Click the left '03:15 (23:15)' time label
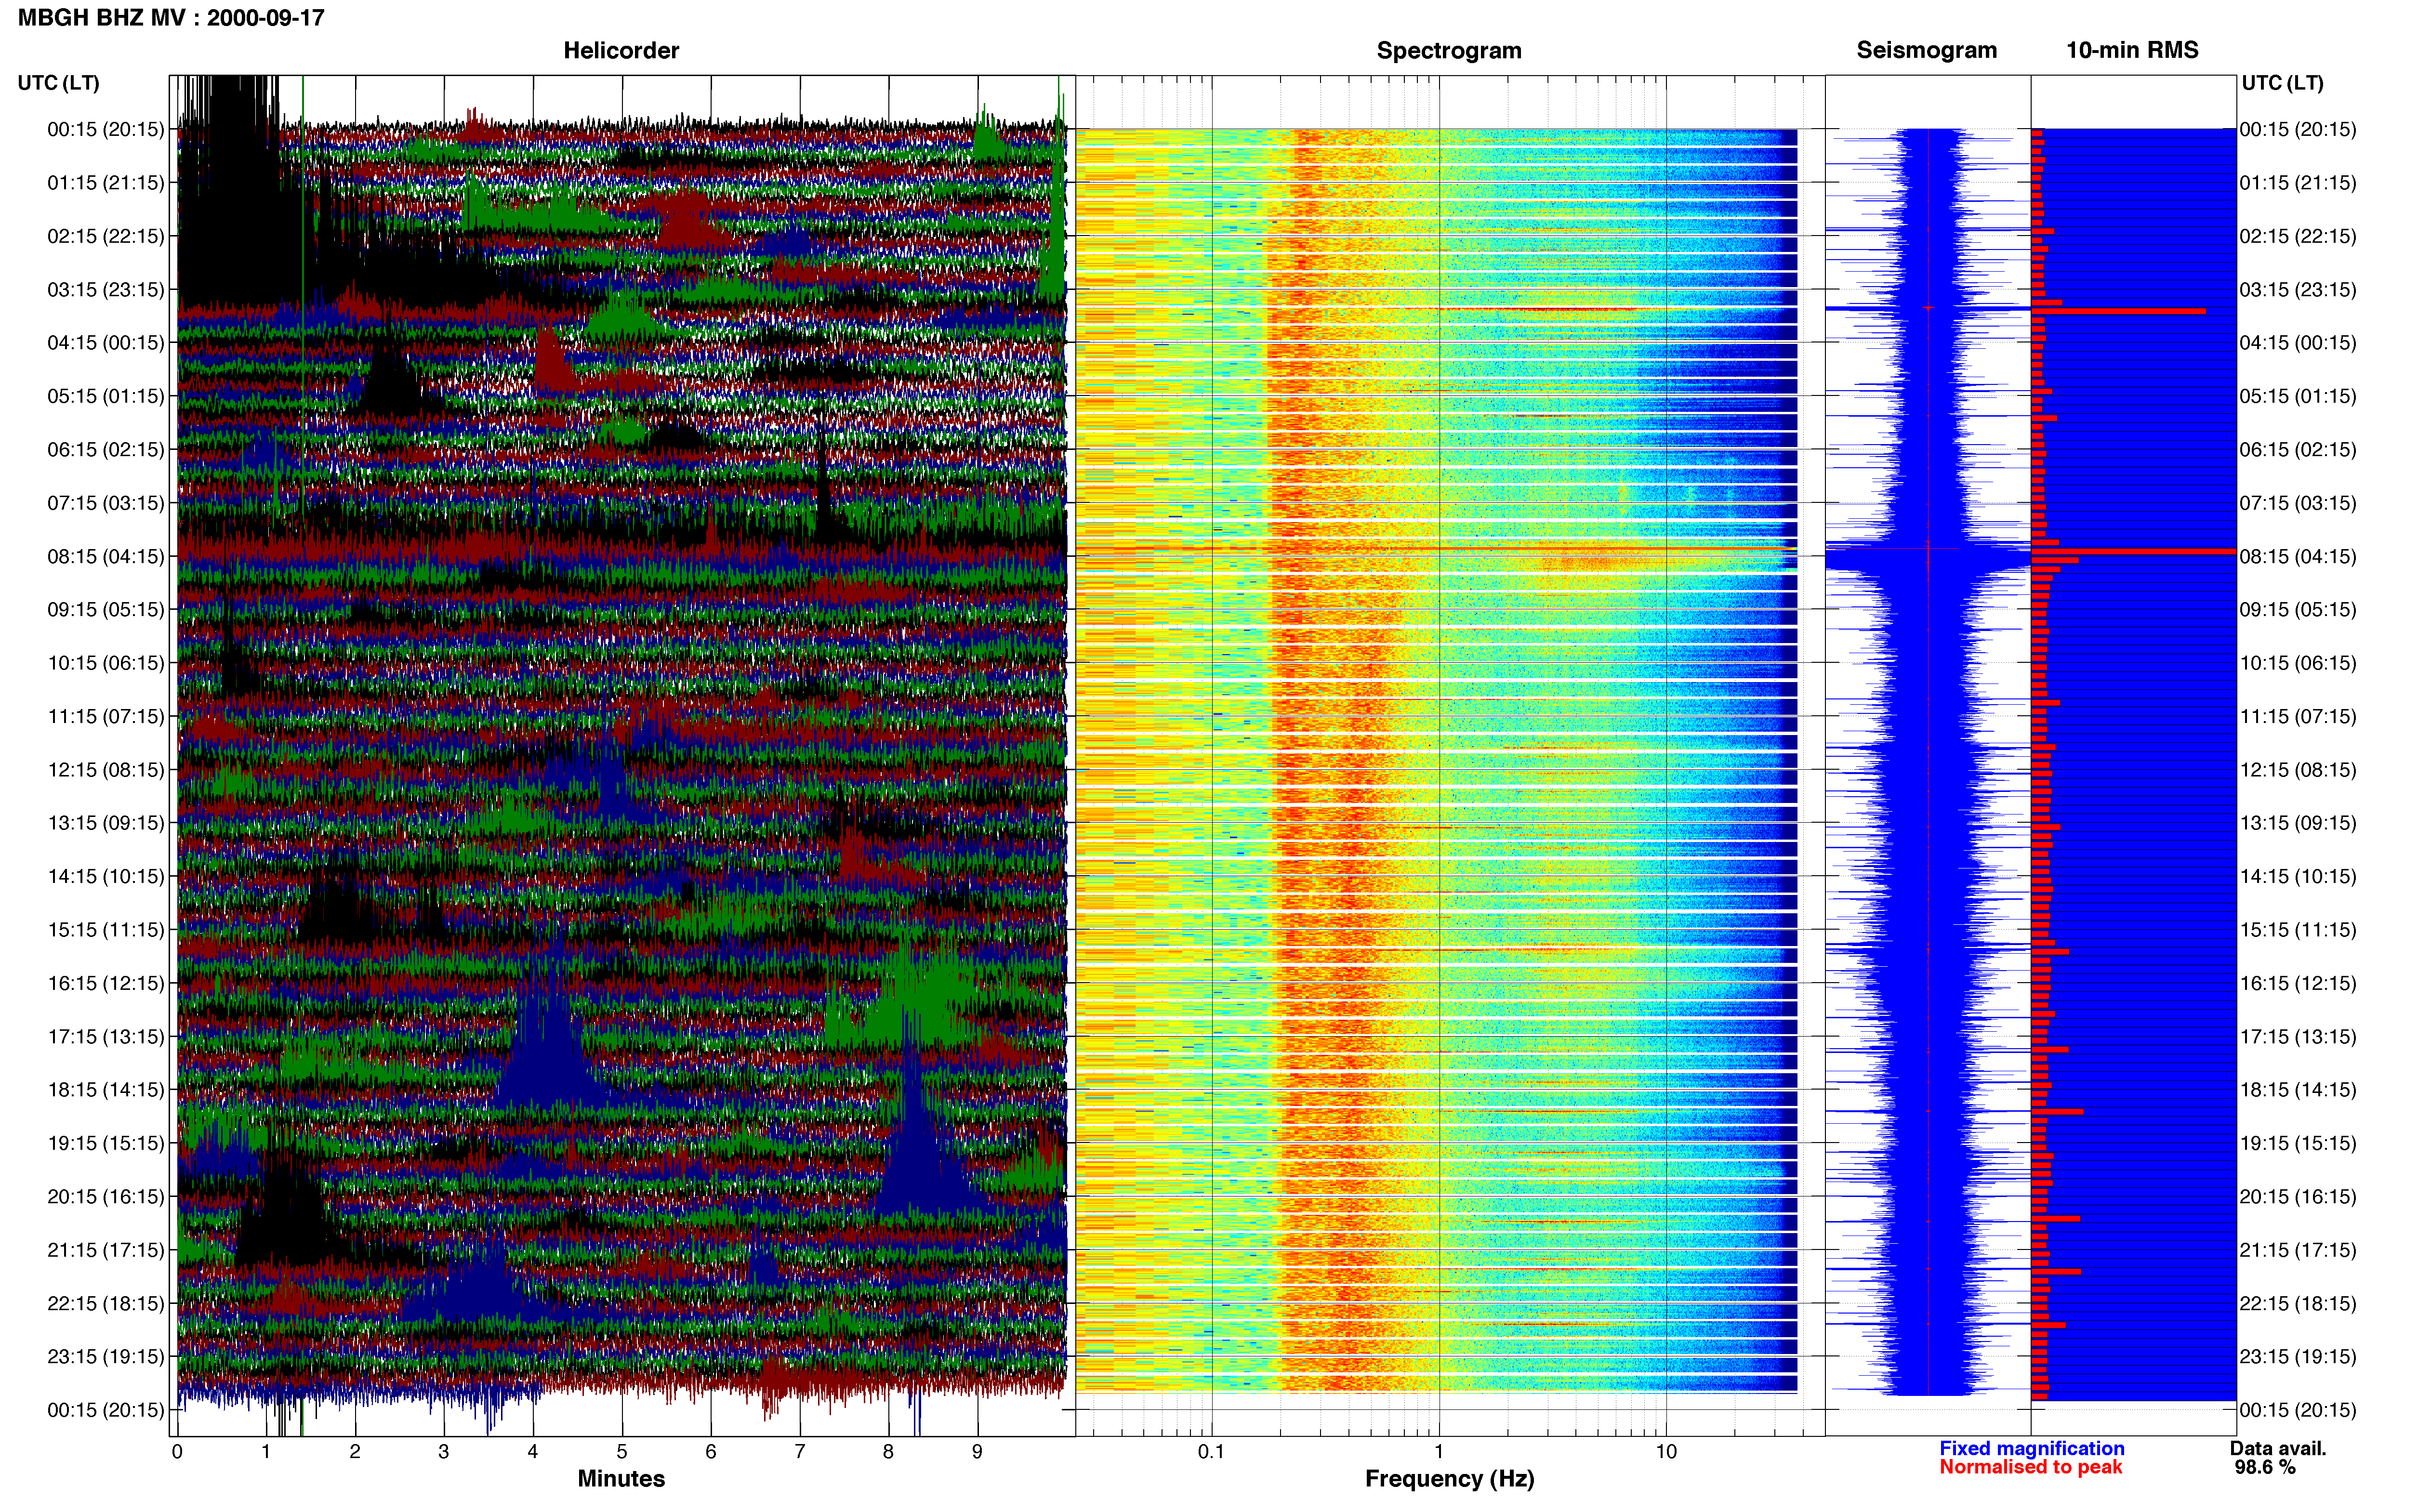The height and width of the screenshot is (1512, 2418). [x=106, y=289]
